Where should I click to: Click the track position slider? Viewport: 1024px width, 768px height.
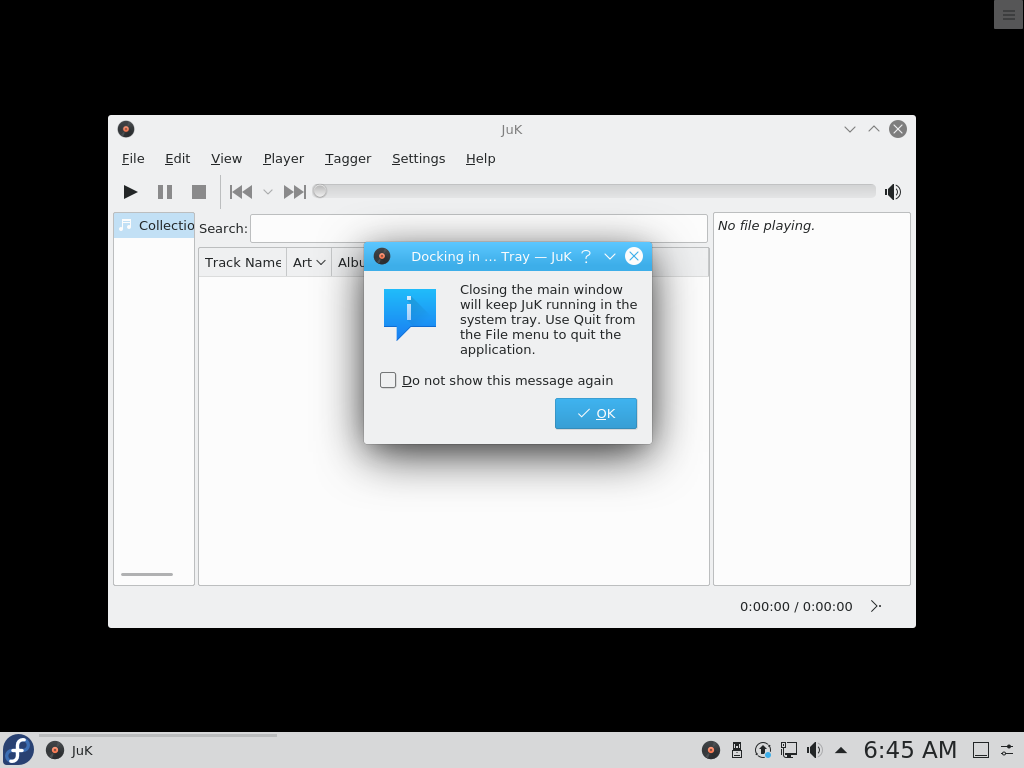(x=594, y=191)
